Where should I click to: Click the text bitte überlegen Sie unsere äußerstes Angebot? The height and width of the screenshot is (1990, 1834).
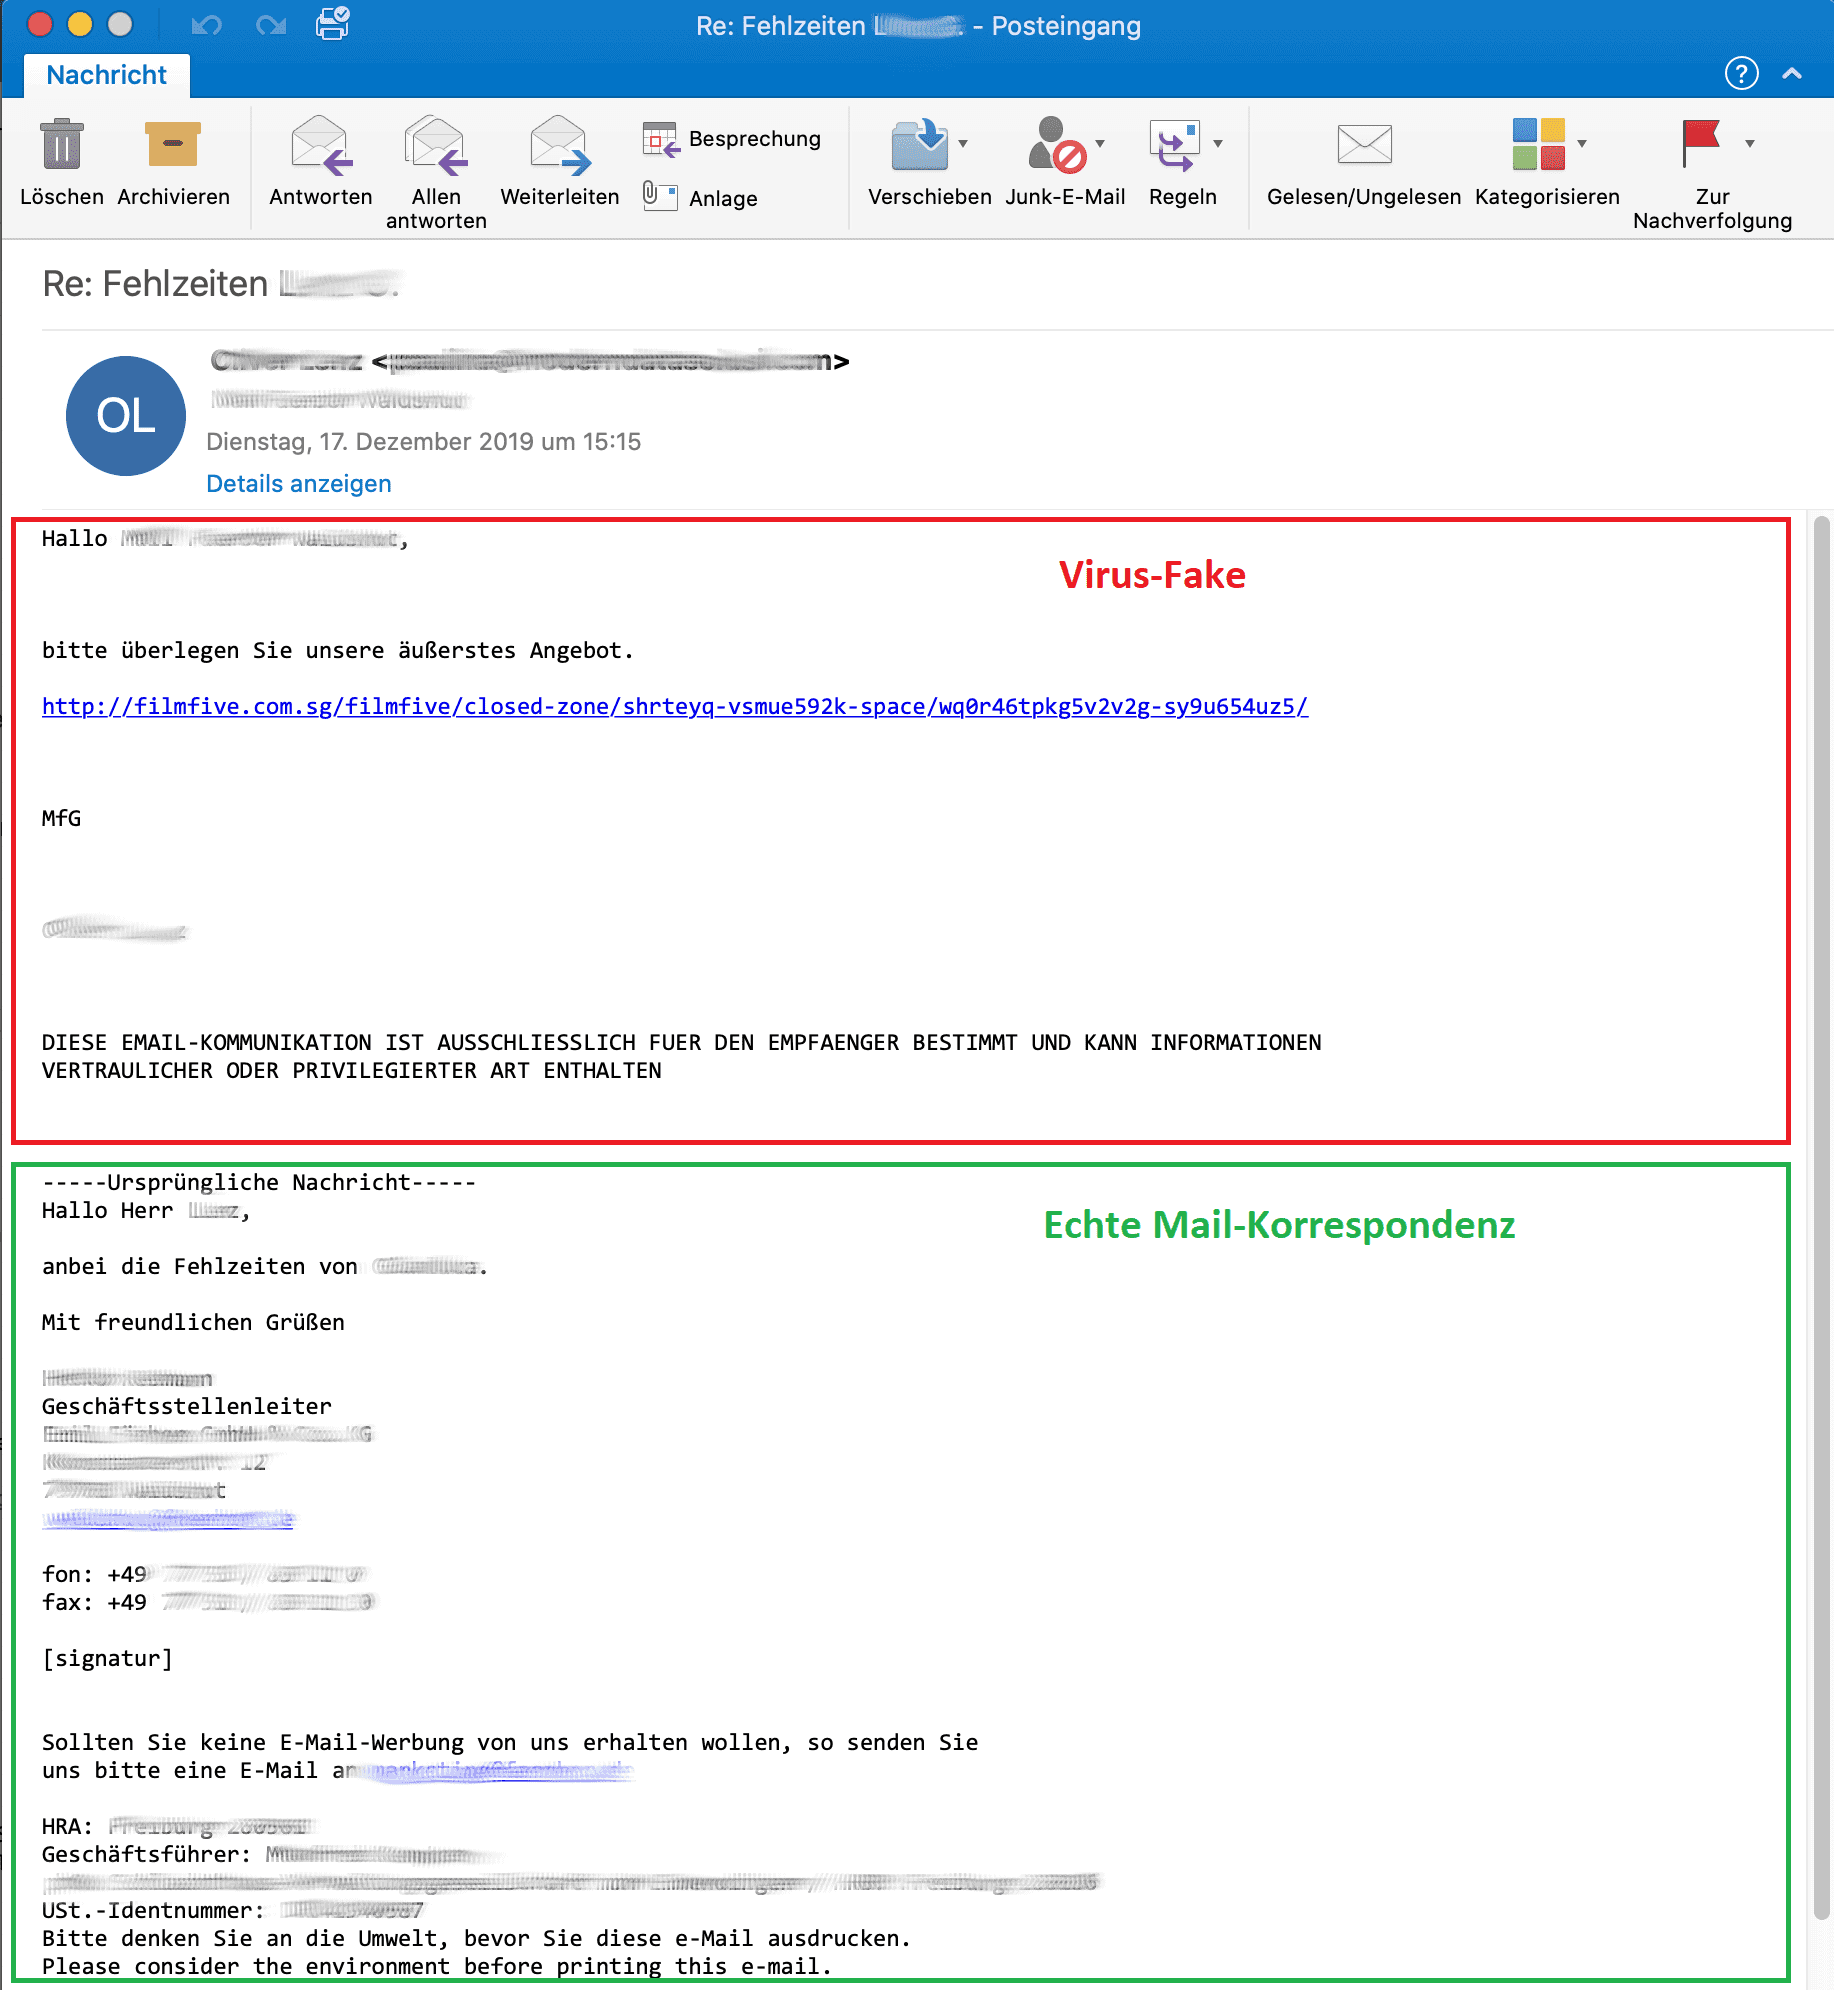[338, 651]
